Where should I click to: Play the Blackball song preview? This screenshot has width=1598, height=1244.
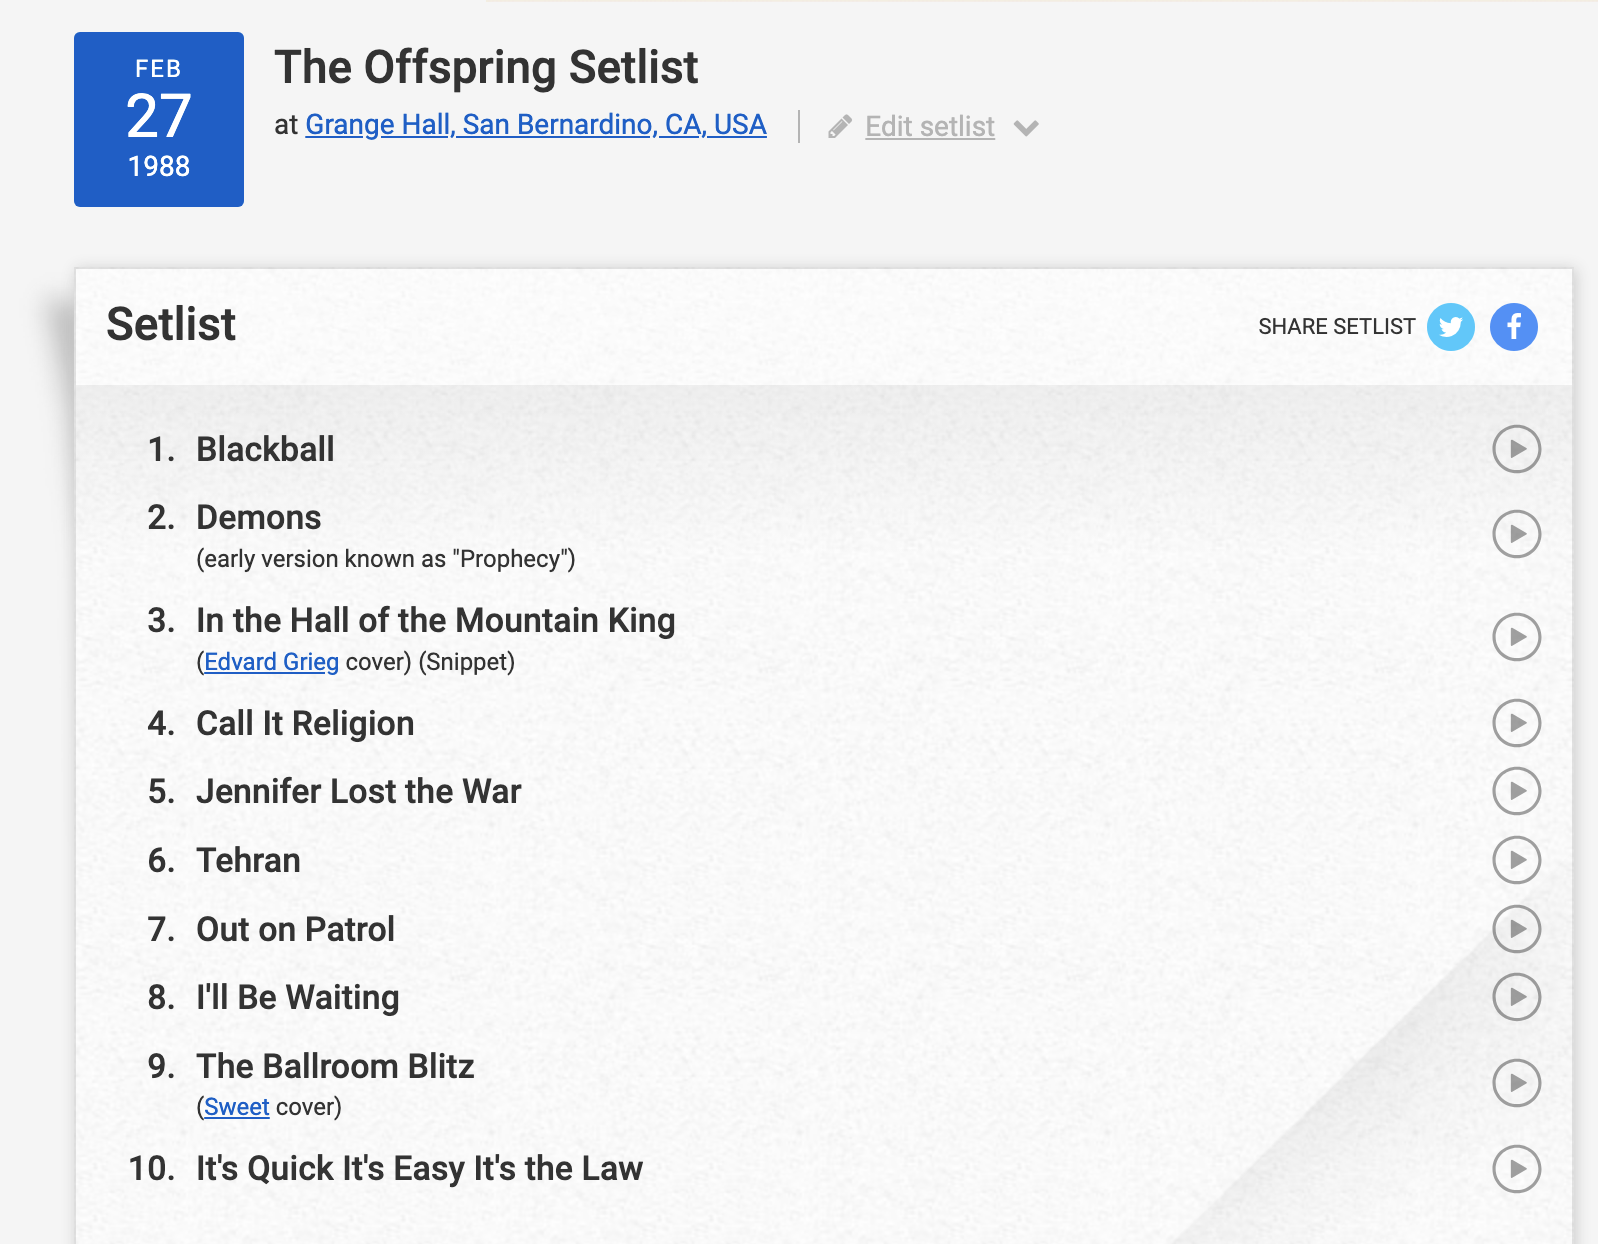1516,449
